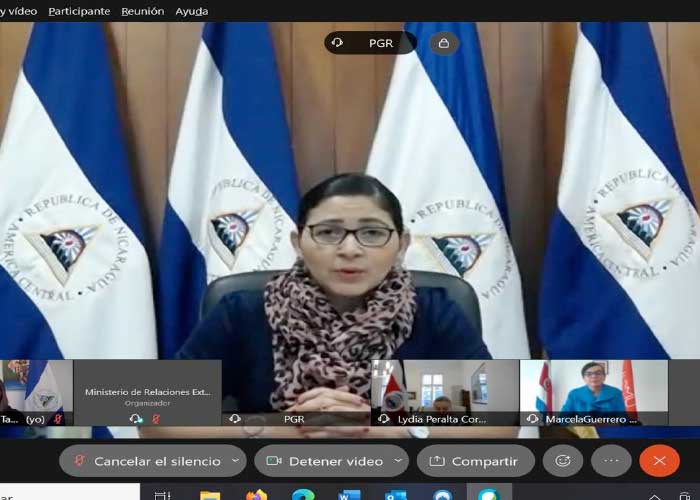Screen dimensions: 700x500
Task: Open Outlook from the taskbar
Action: tap(395, 494)
